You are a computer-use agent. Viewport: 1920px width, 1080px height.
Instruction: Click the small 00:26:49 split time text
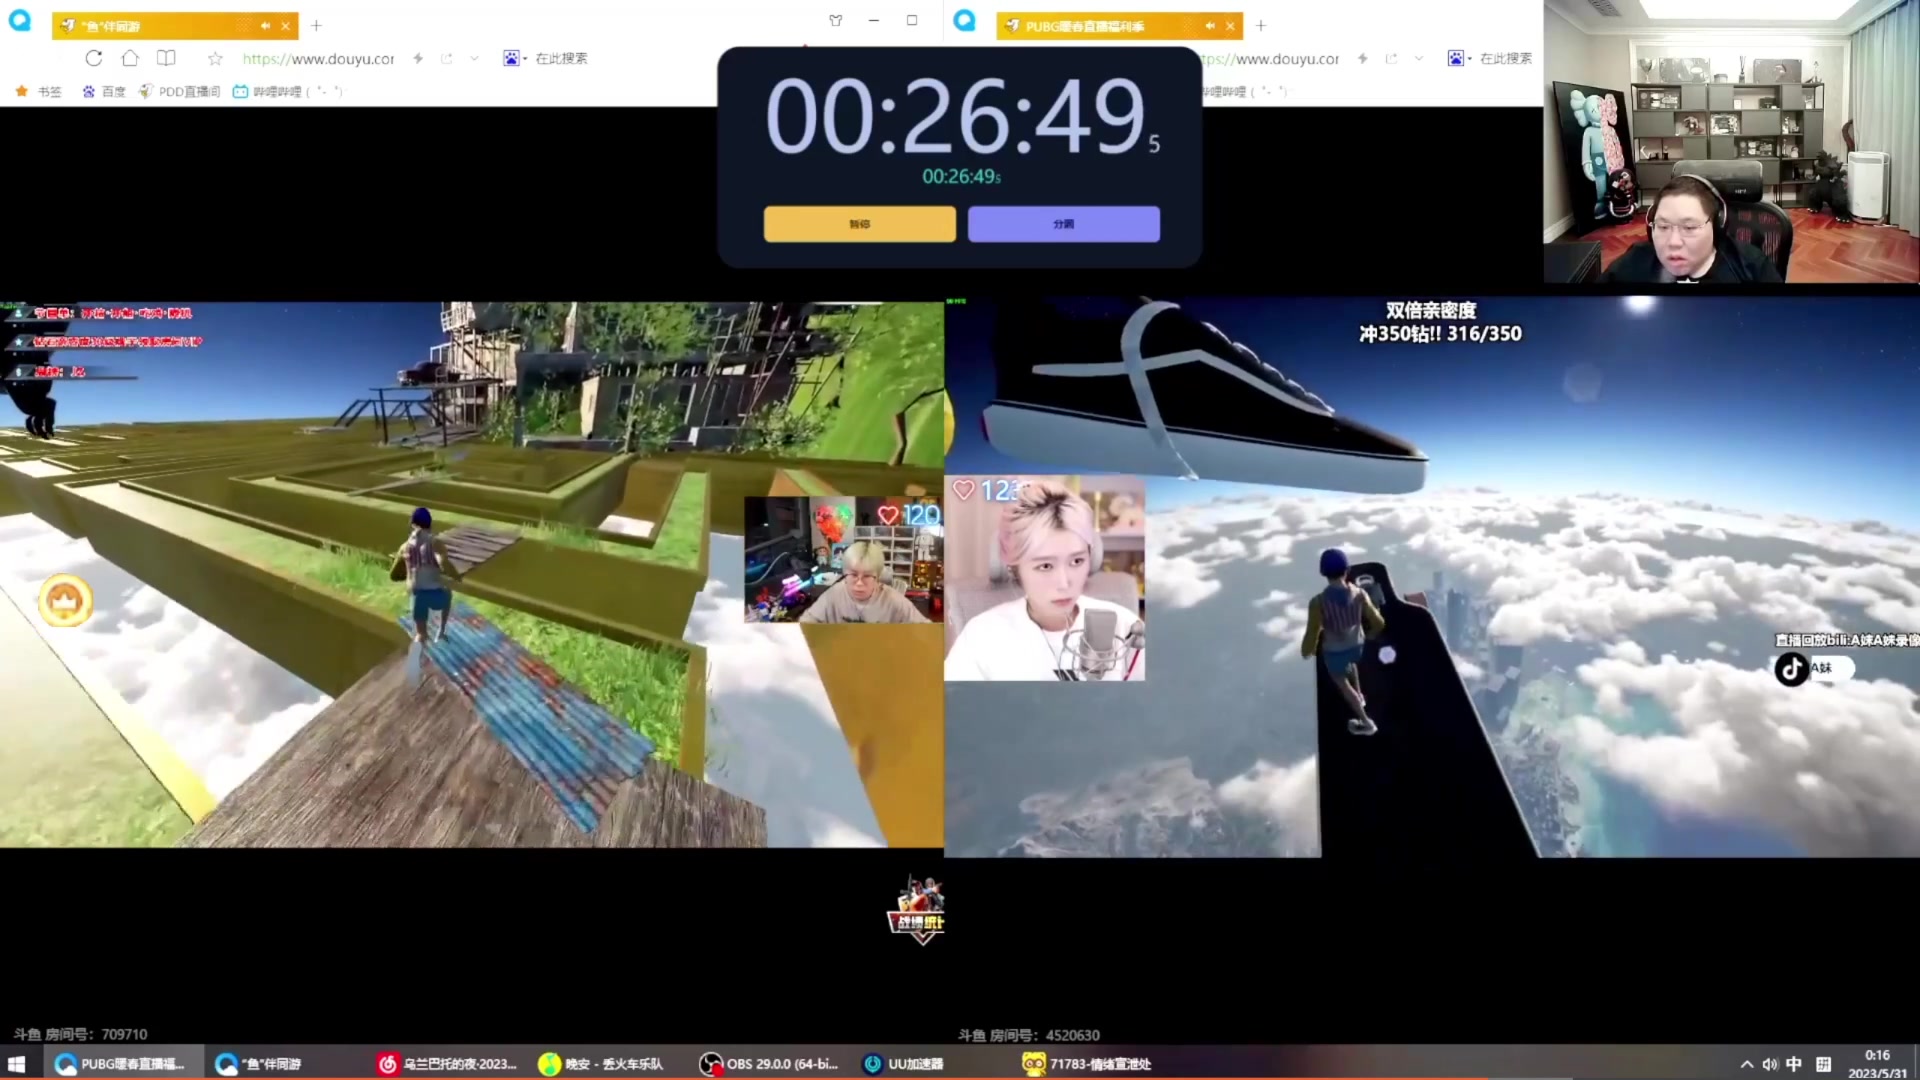(x=961, y=177)
